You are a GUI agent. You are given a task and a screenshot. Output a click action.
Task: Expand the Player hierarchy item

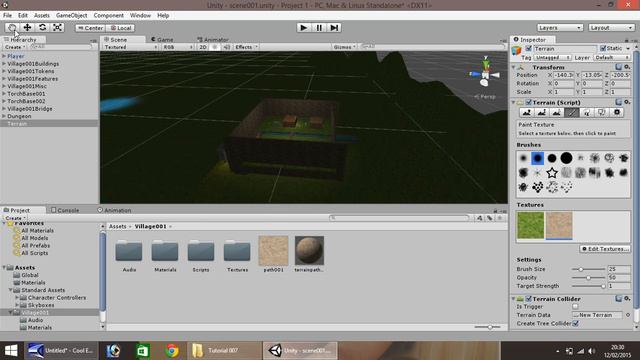[x=4, y=56]
